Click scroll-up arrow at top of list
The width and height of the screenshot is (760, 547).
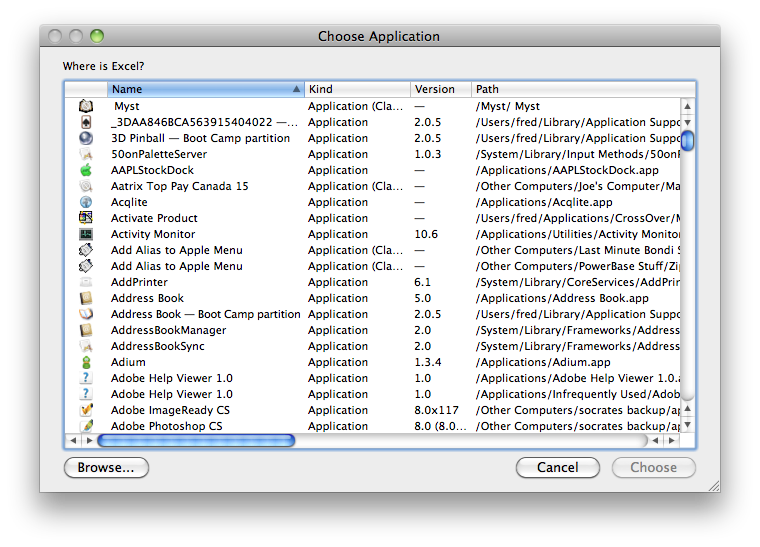click(688, 106)
